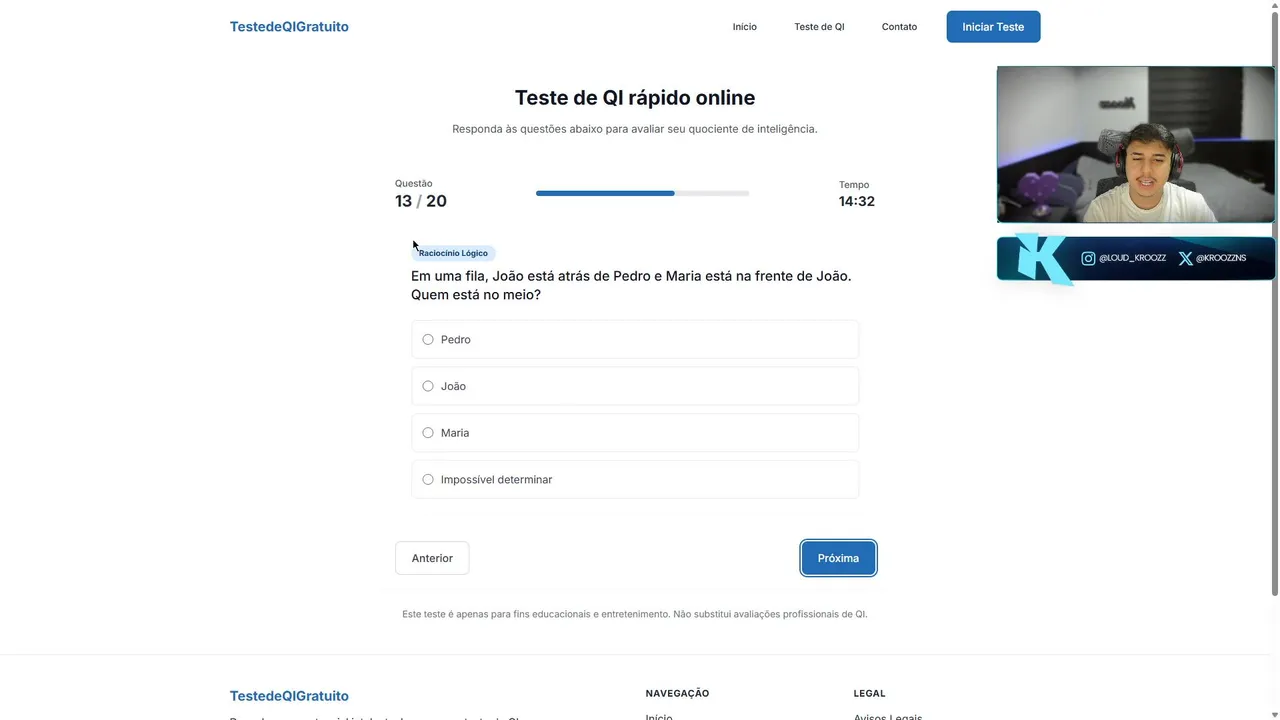This screenshot has height=720, width=1280.
Task: Select the Pedro radio button
Action: (x=428, y=340)
